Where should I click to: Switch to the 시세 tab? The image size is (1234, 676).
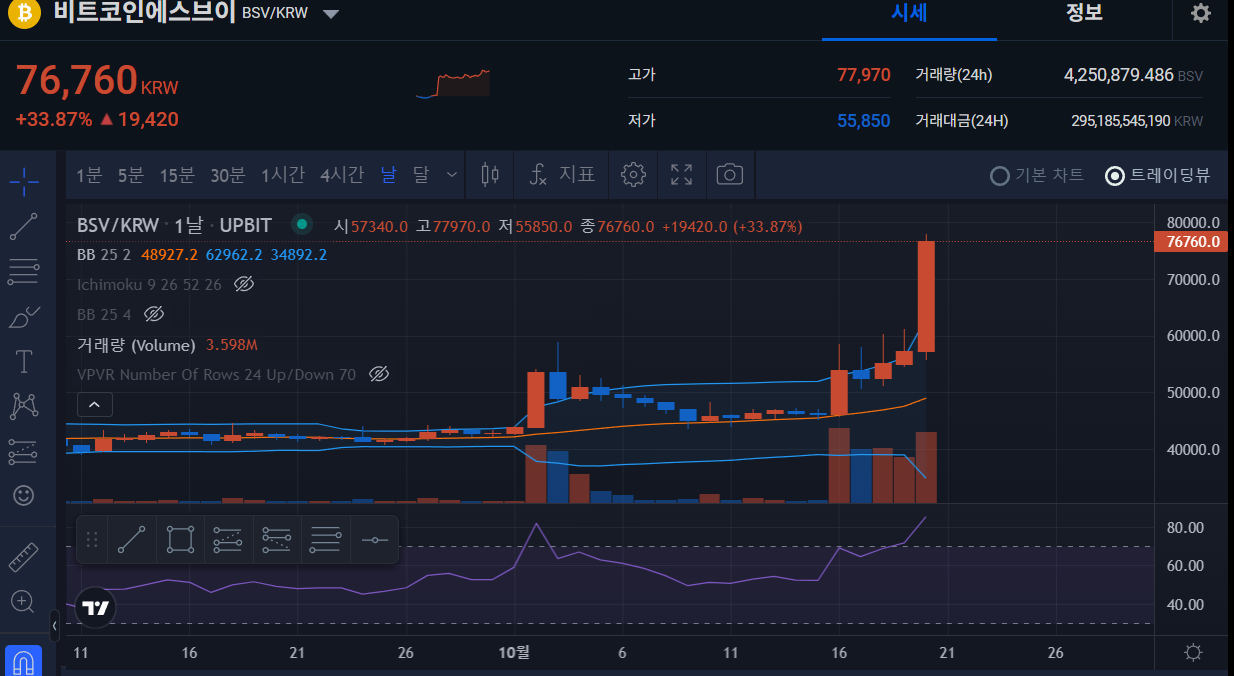[x=909, y=13]
